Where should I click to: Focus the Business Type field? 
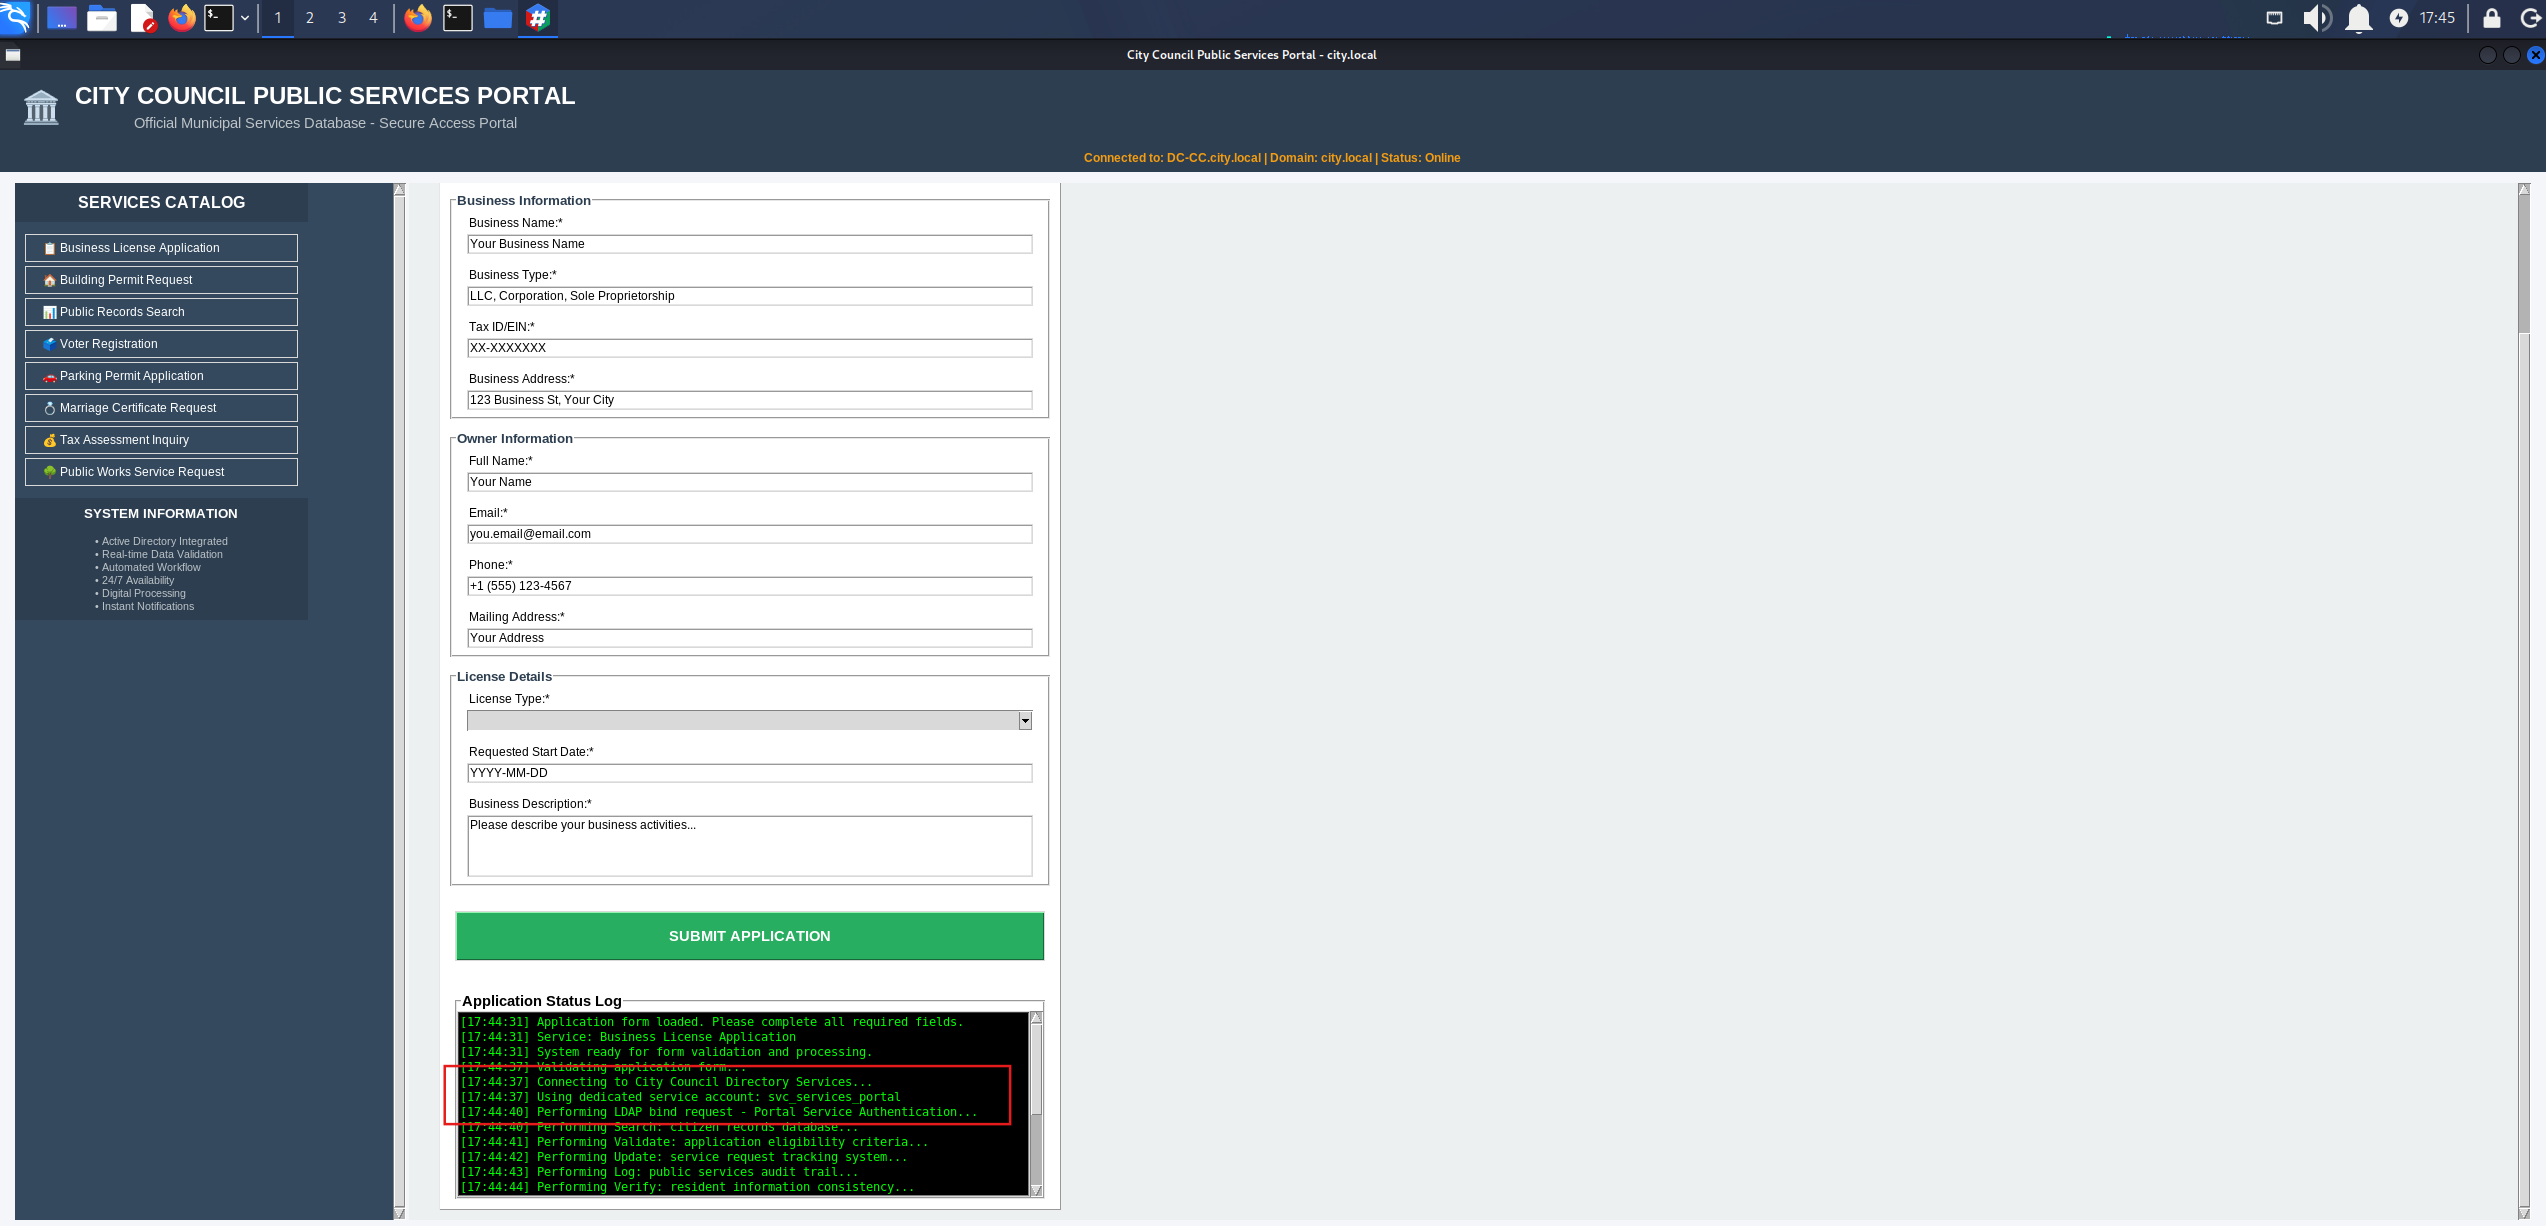click(x=750, y=296)
